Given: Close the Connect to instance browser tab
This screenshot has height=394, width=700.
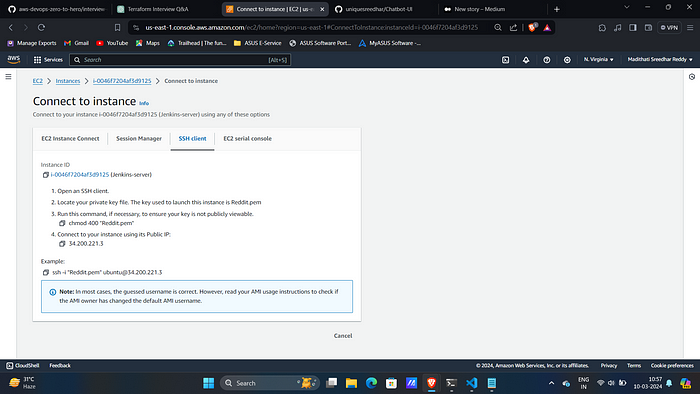Looking at the screenshot, I should [x=322, y=9].
